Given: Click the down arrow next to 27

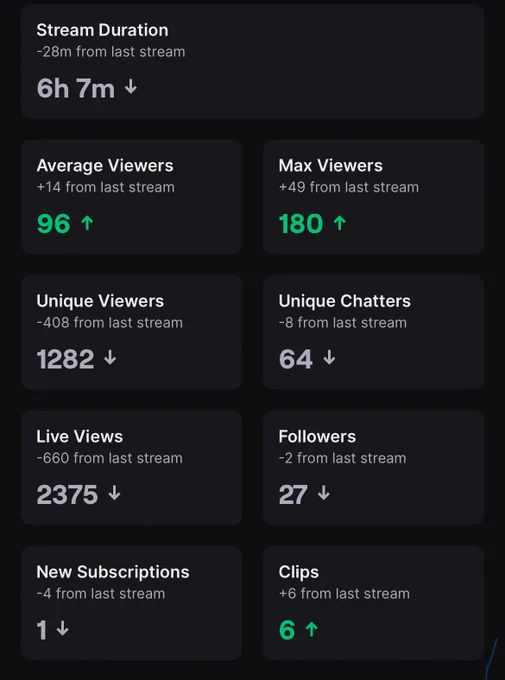Looking at the screenshot, I should point(324,494).
